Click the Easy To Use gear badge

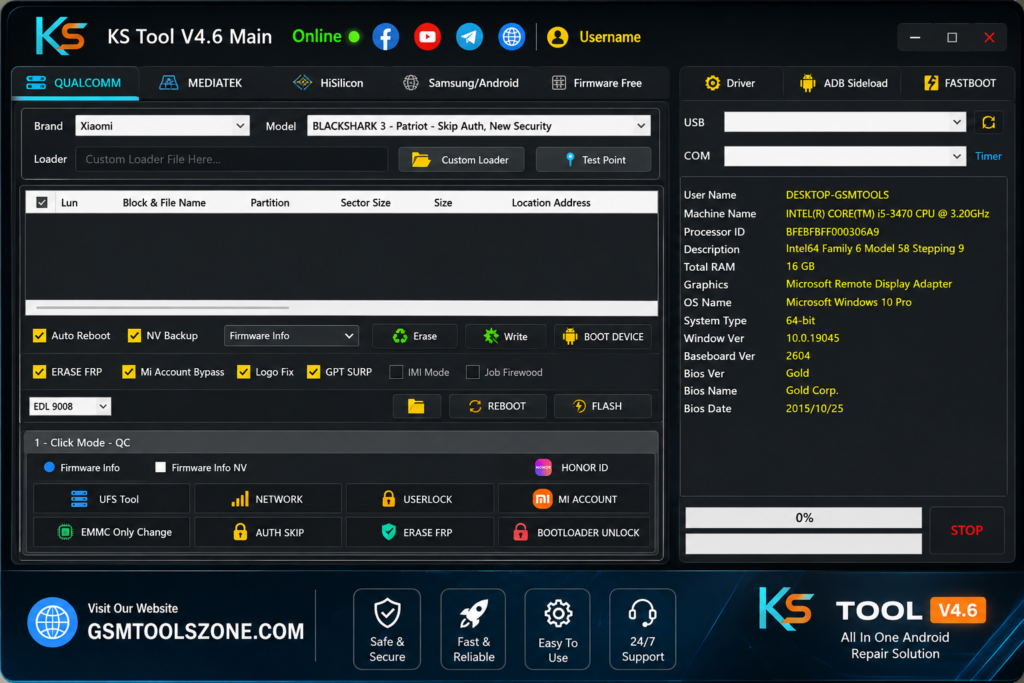point(558,629)
